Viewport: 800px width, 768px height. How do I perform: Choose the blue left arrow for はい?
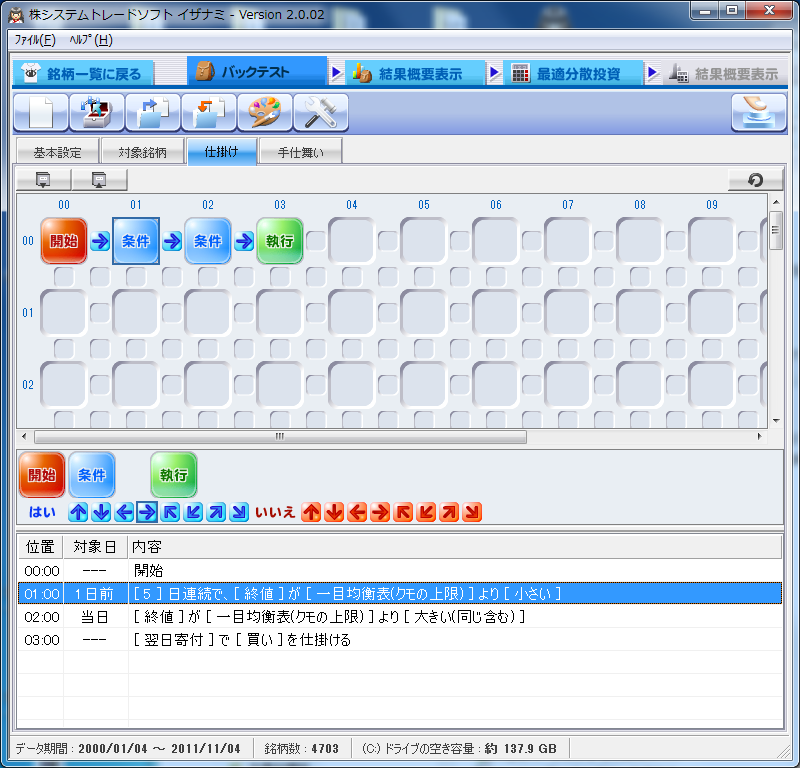124,512
